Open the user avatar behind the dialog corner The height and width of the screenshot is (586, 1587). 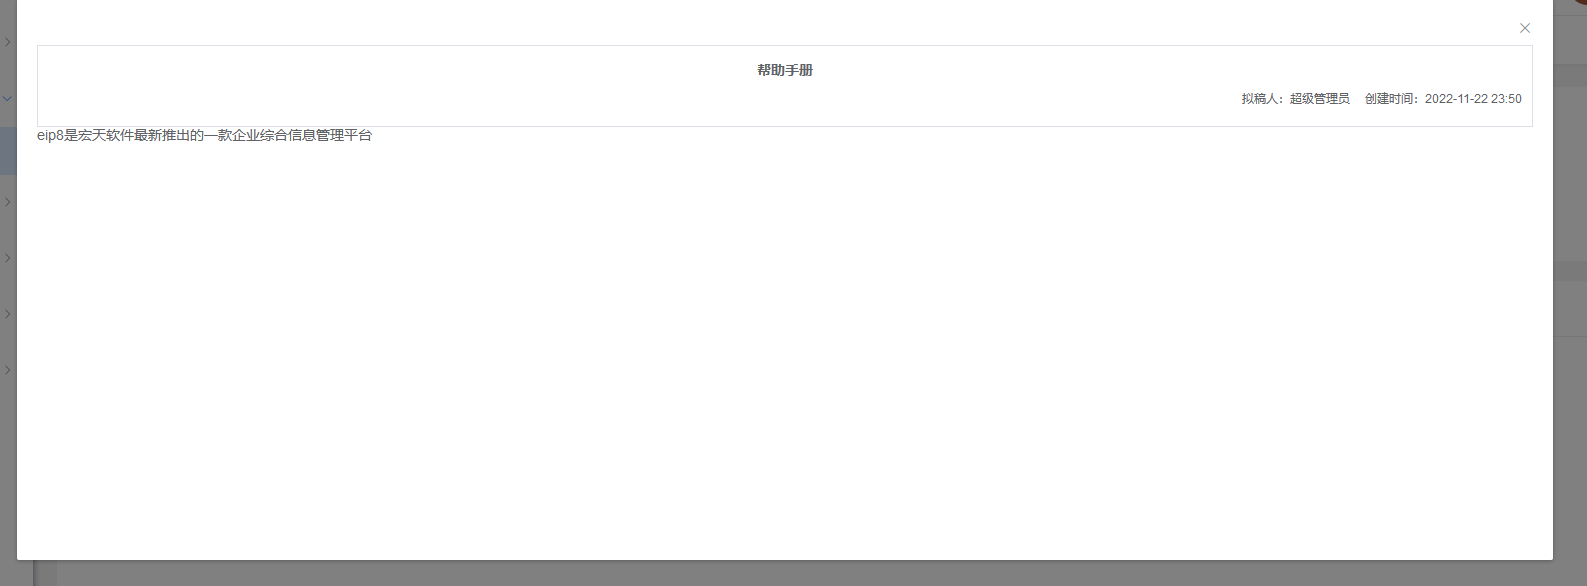click(1579, 3)
